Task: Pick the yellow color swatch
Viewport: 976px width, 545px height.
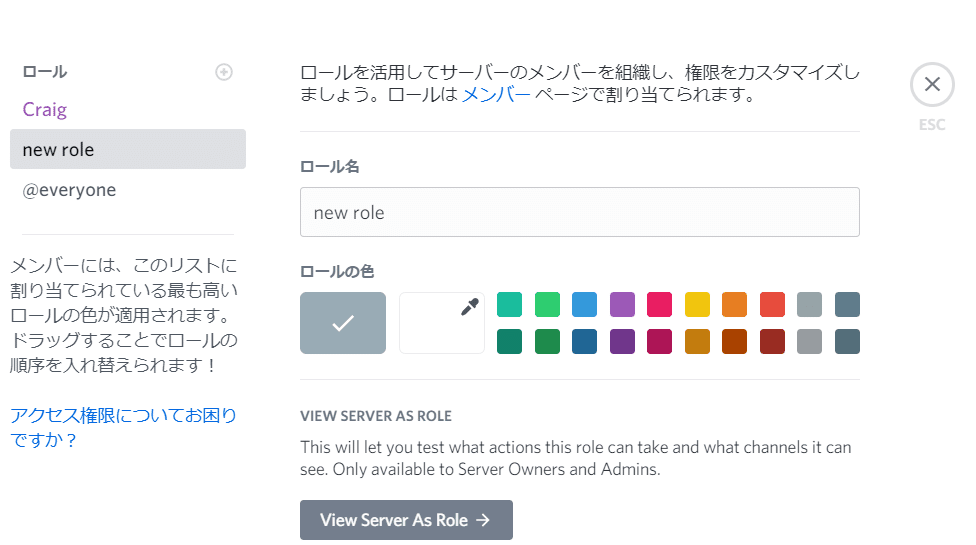Action: pyautogui.click(x=697, y=304)
